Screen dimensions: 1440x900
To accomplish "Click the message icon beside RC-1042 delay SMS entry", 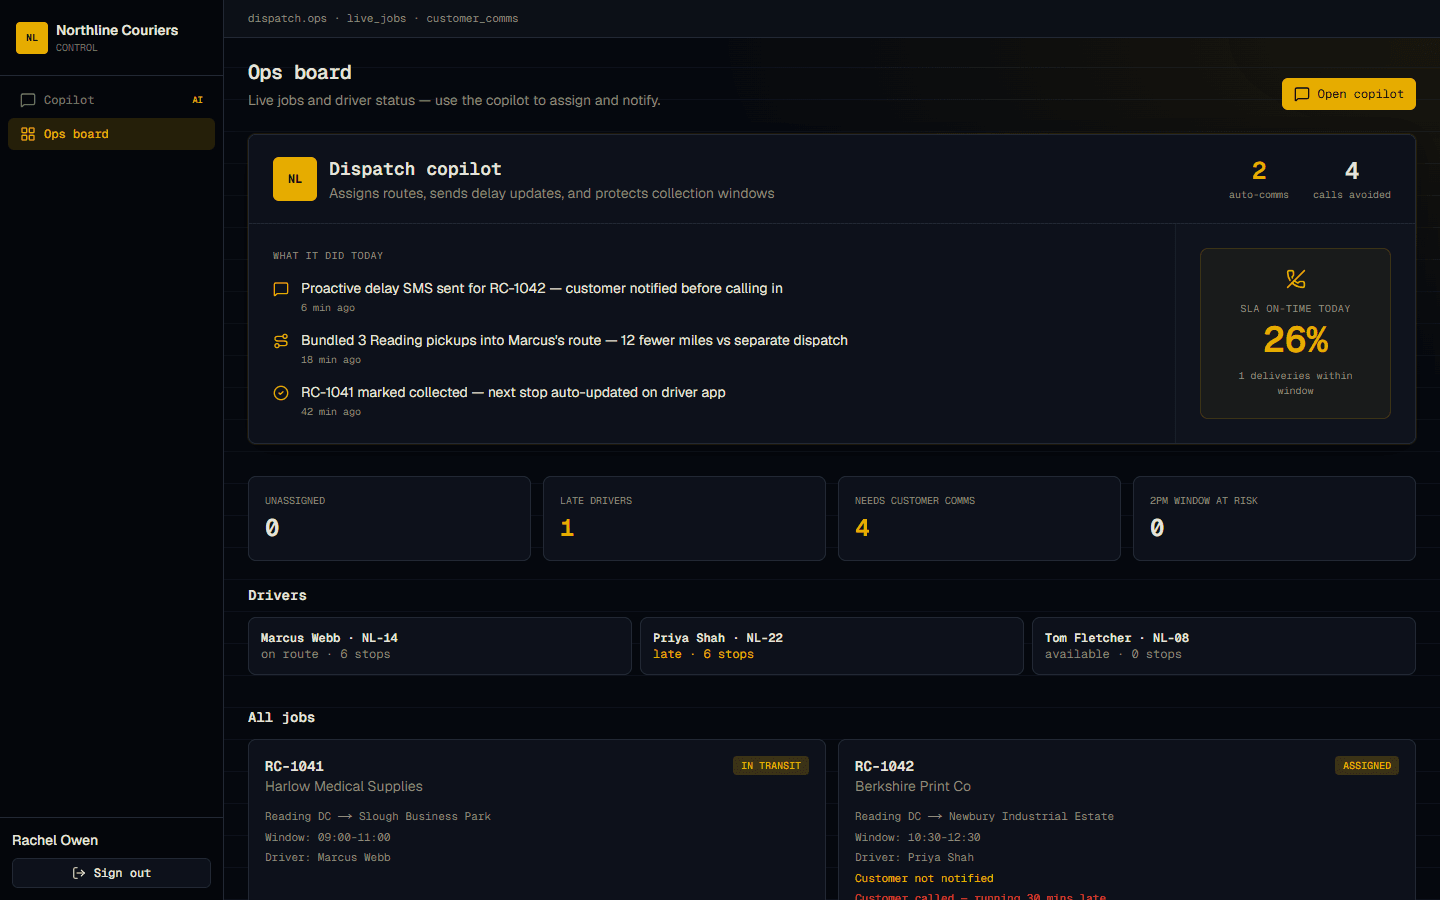I will 281,289.
